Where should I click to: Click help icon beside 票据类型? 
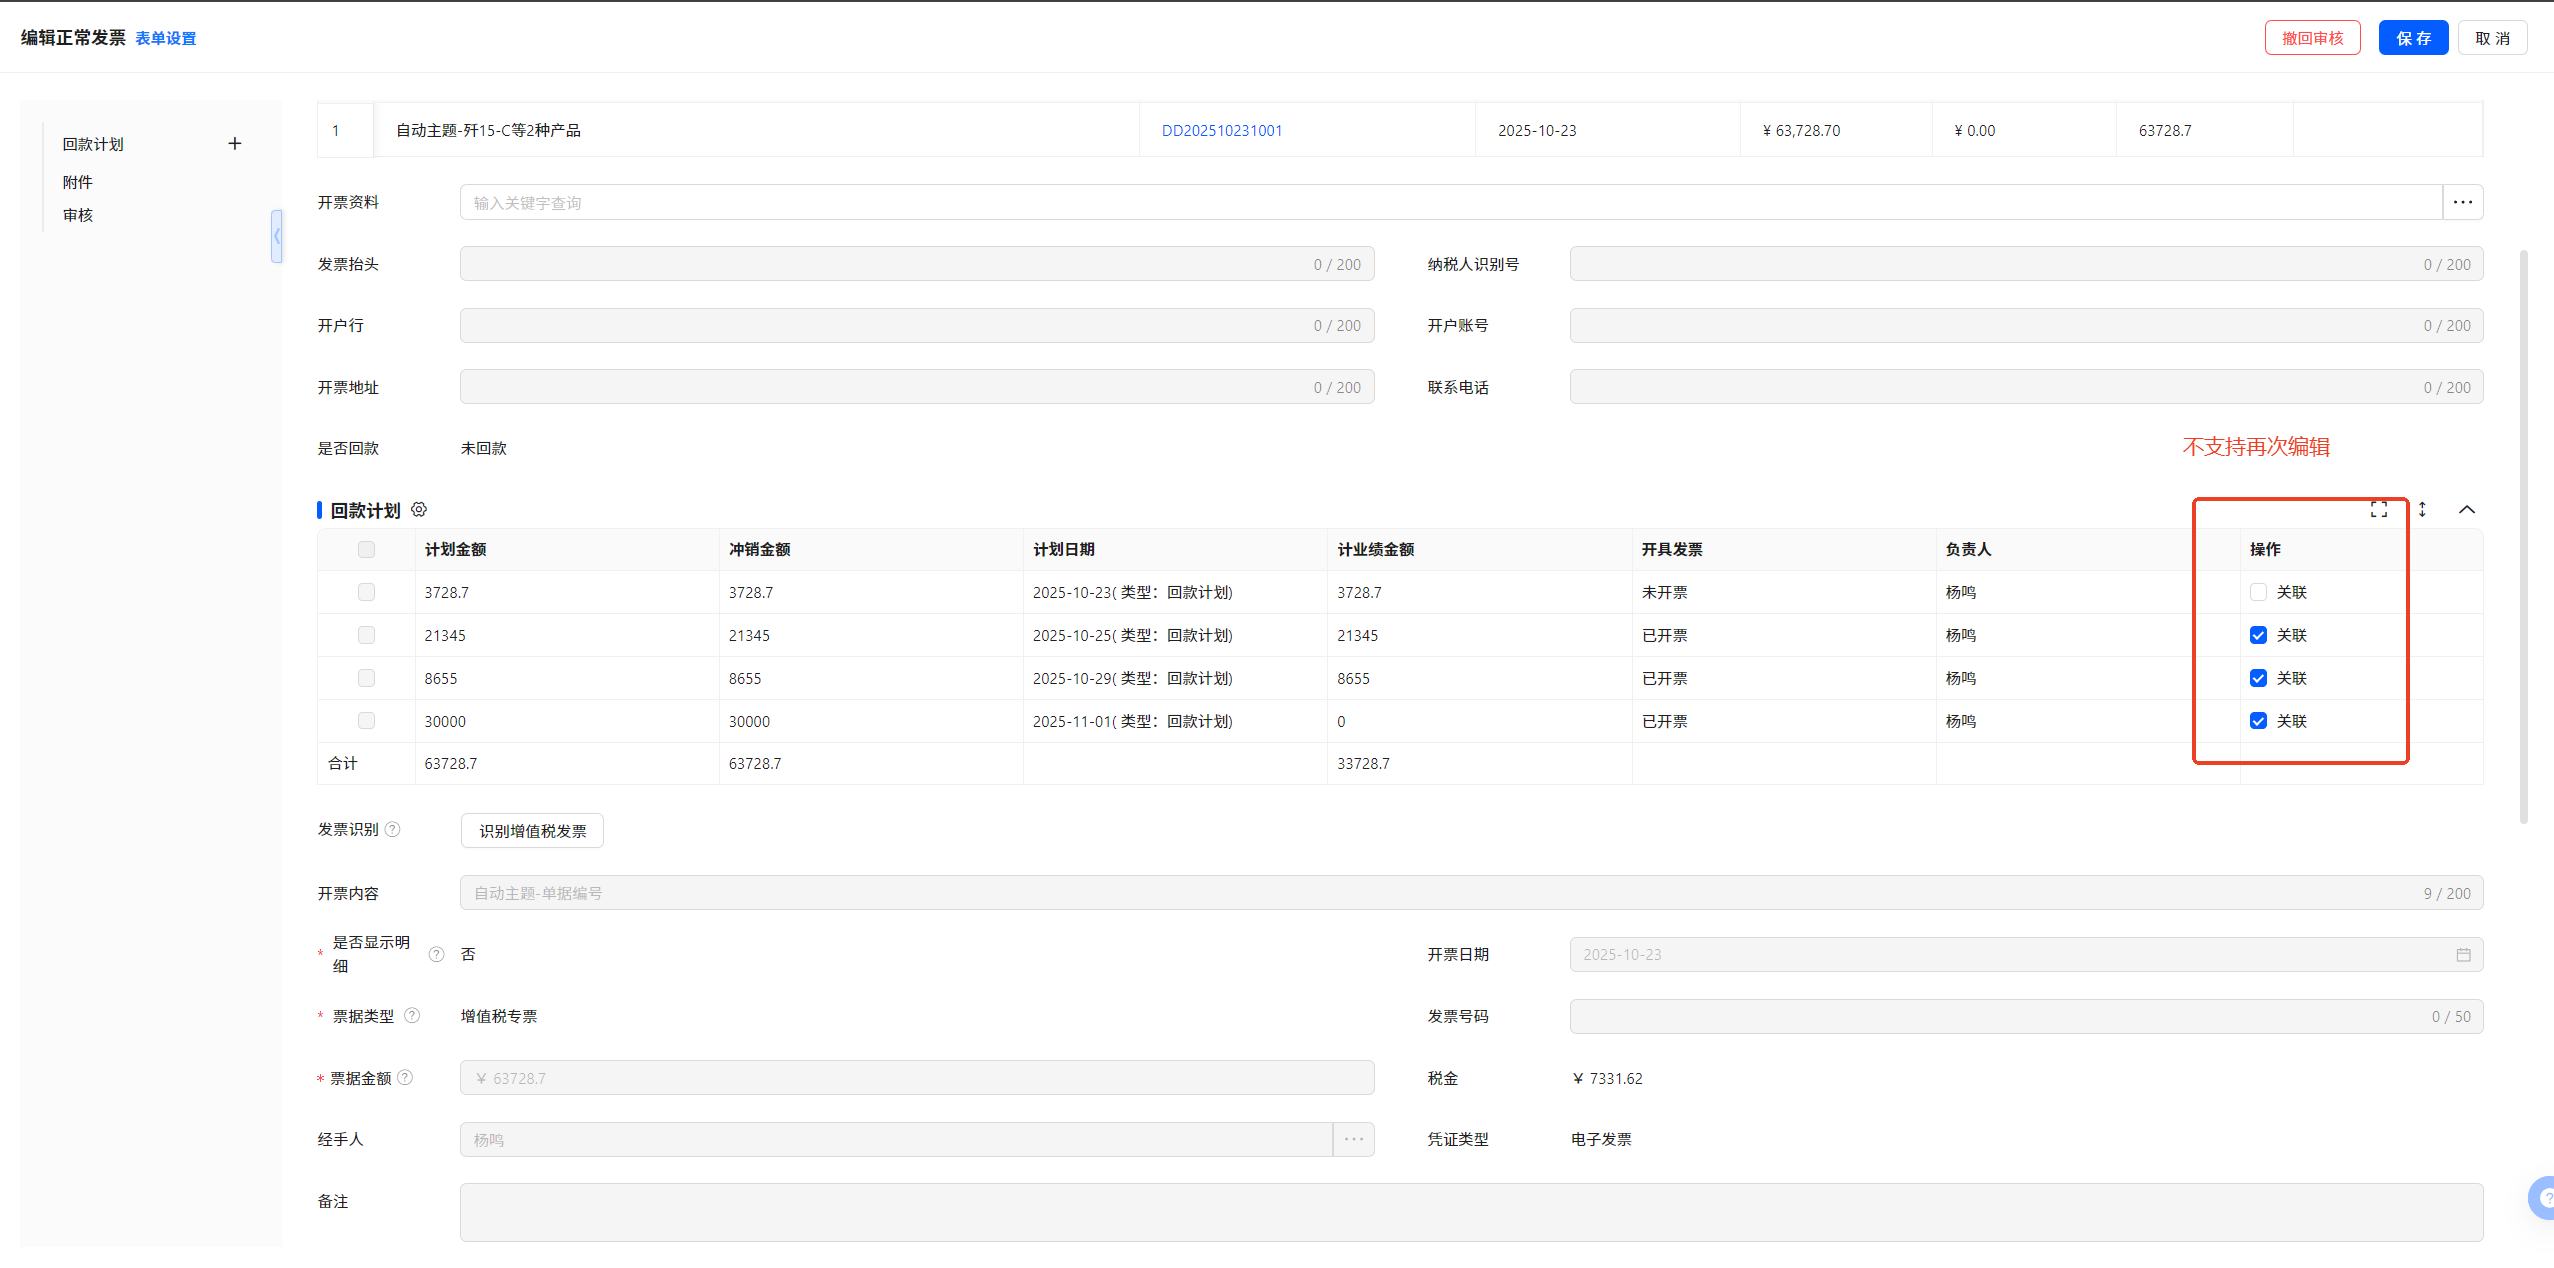tap(412, 1016)
